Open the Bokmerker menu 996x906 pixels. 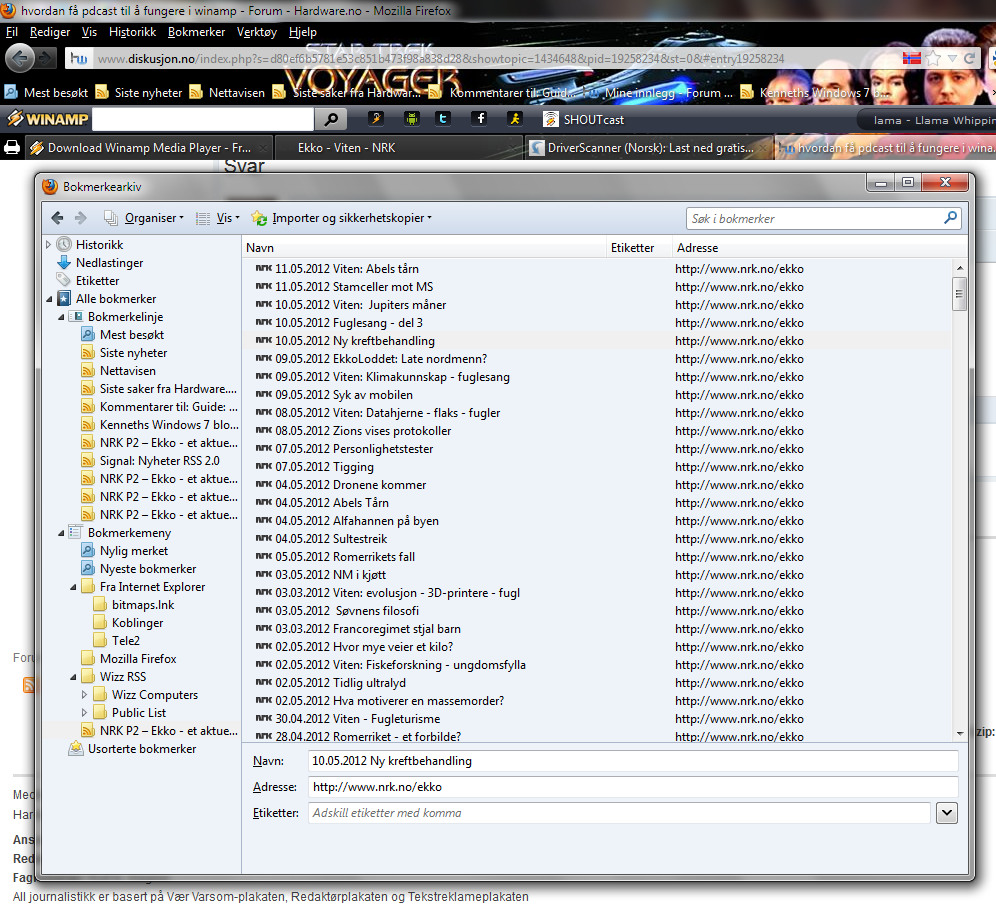point(196,32)
